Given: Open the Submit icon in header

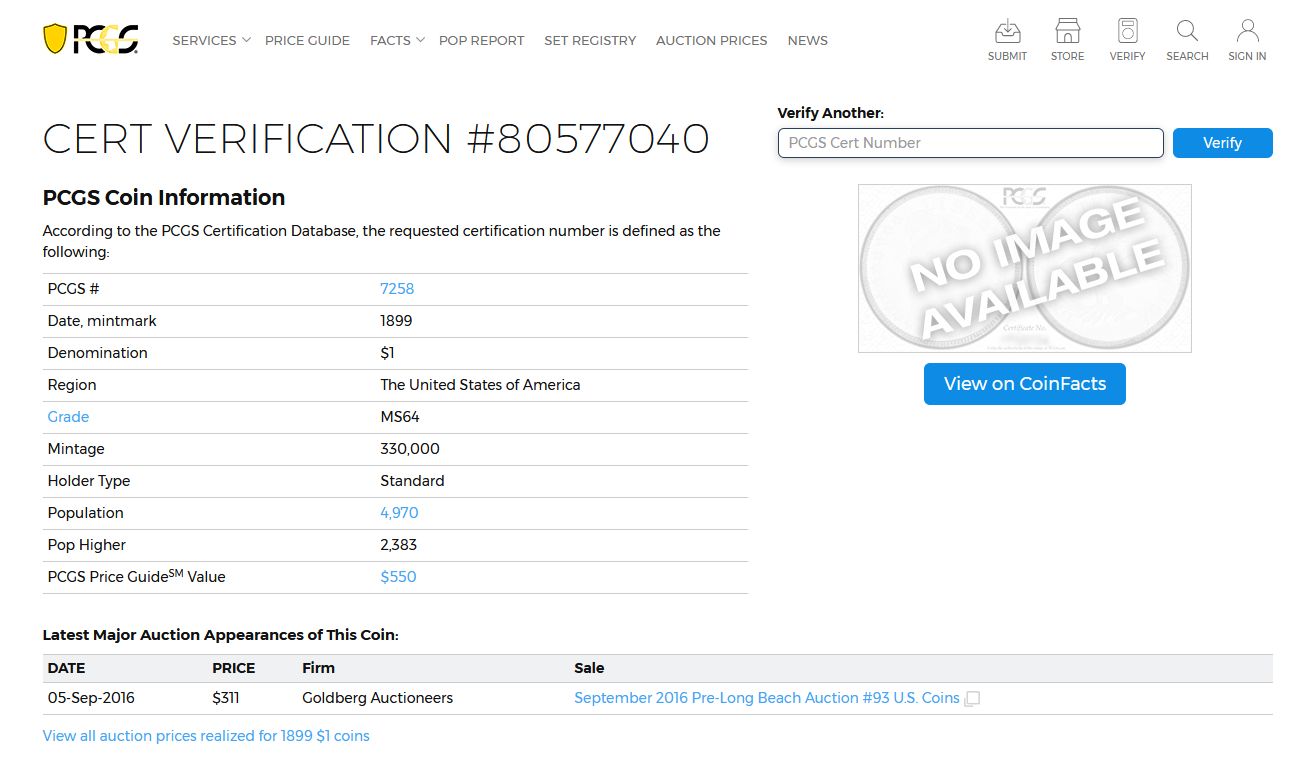Looking at the screenshot, I should coord(1007,31).
